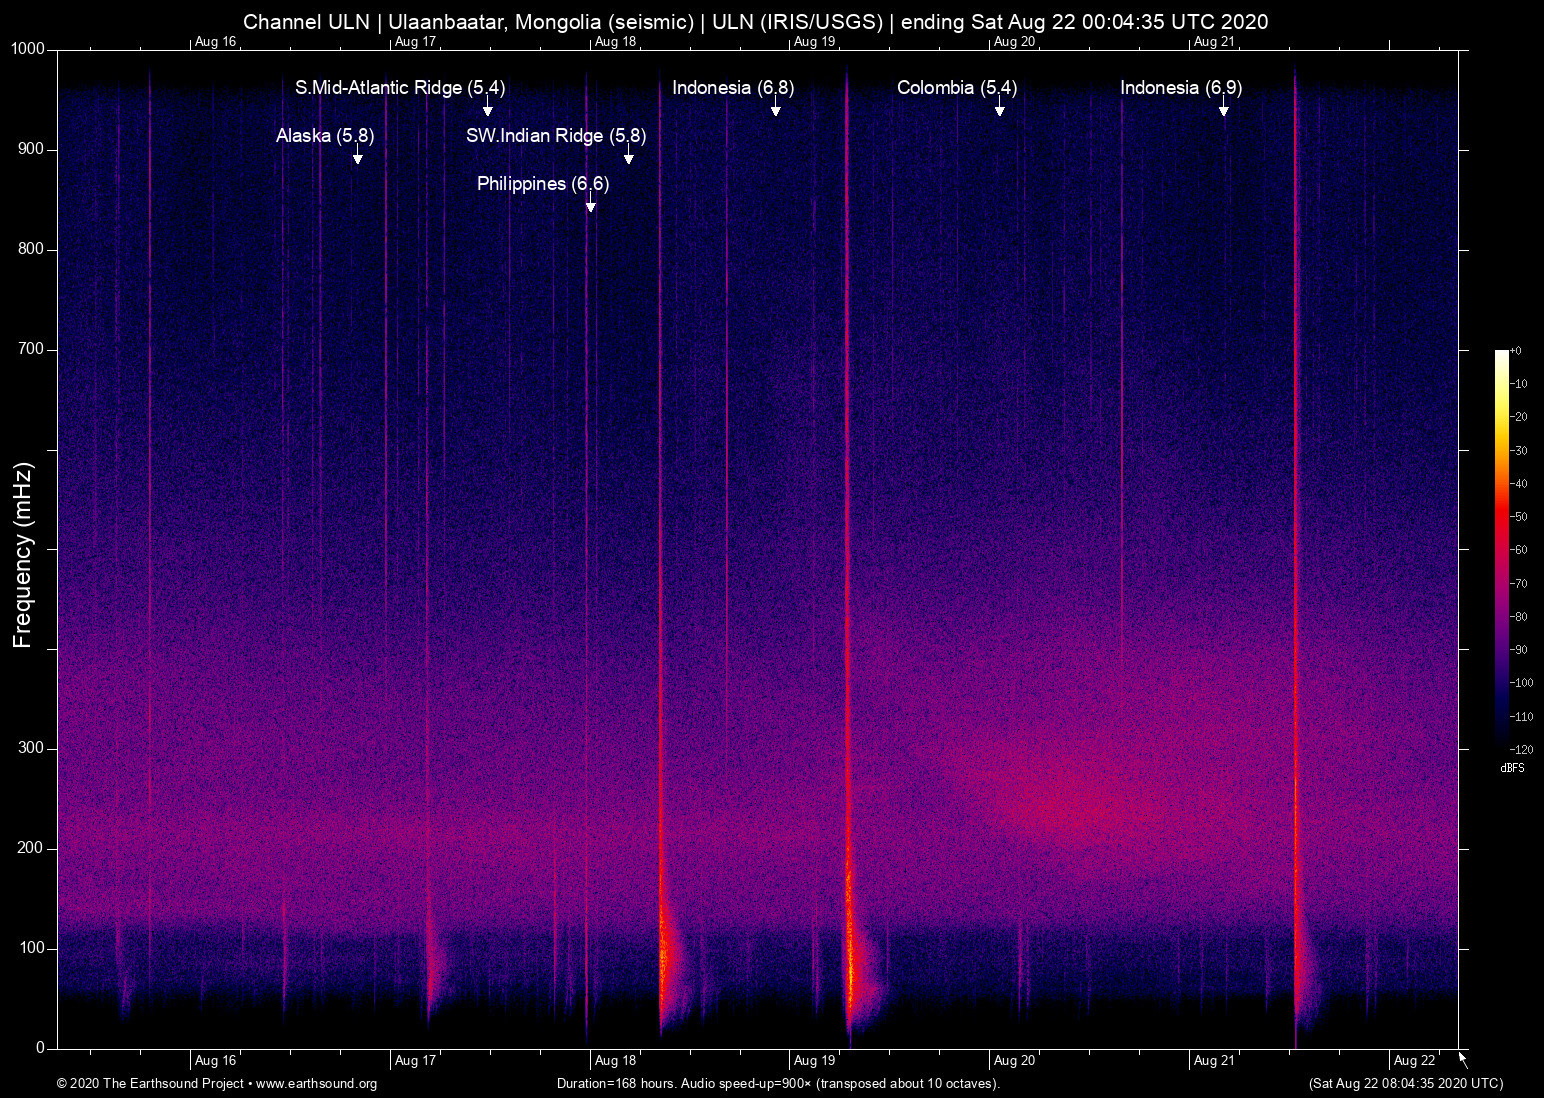Click the 200 frequency axis label
The image size is (1544, 1098).
pos(32,848)
